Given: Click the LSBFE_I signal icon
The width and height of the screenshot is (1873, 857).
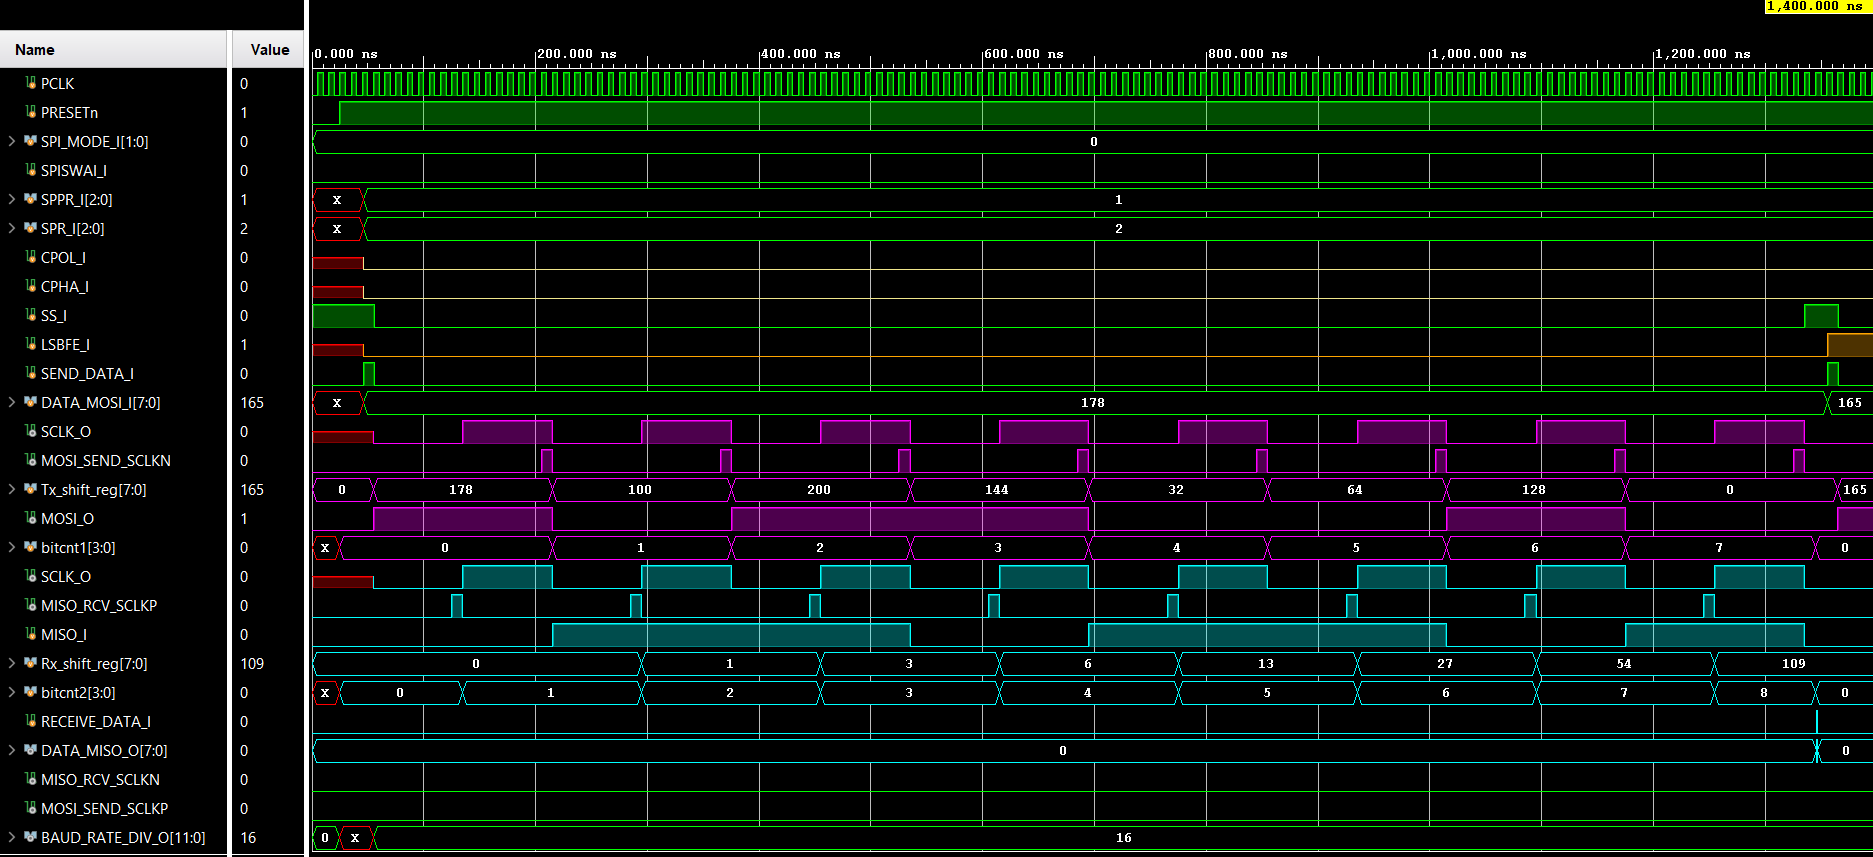Looking at the screenshot, I should pos(31,345).
